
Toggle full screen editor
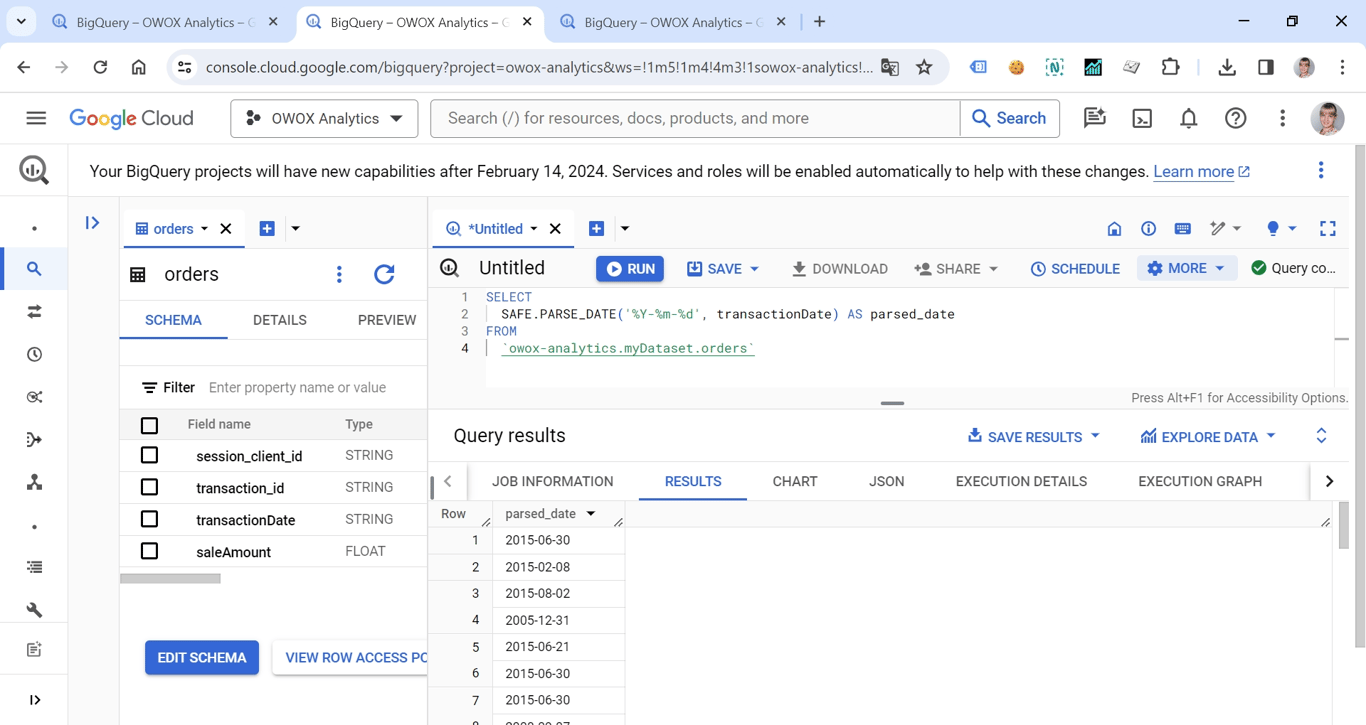click(1327, 229)
